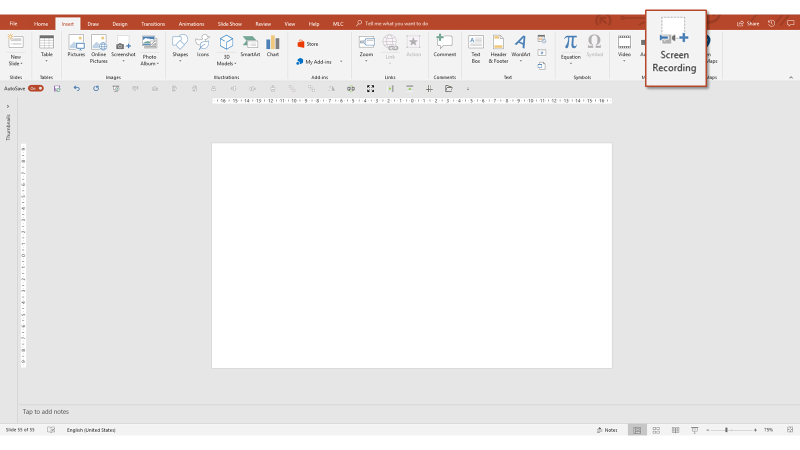Click English (United States) language indicator

pos(91,430)
